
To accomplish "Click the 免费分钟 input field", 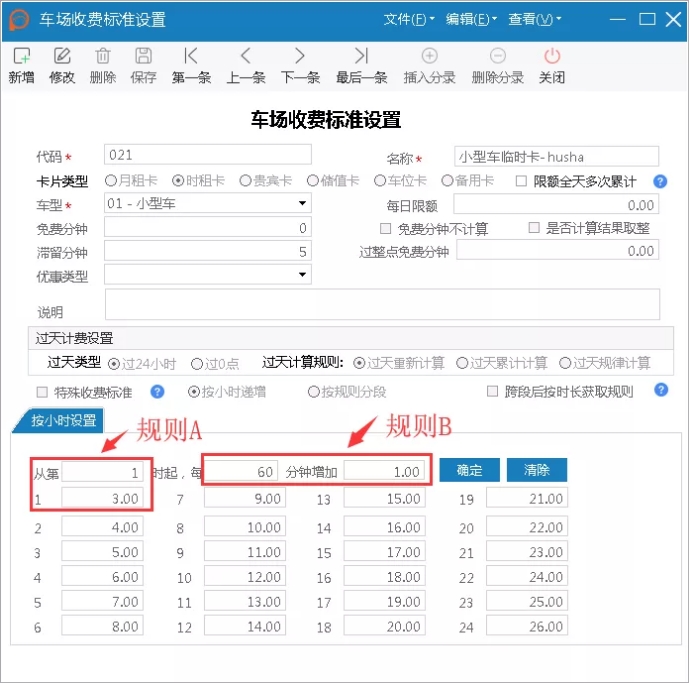I will pos(208,228).
